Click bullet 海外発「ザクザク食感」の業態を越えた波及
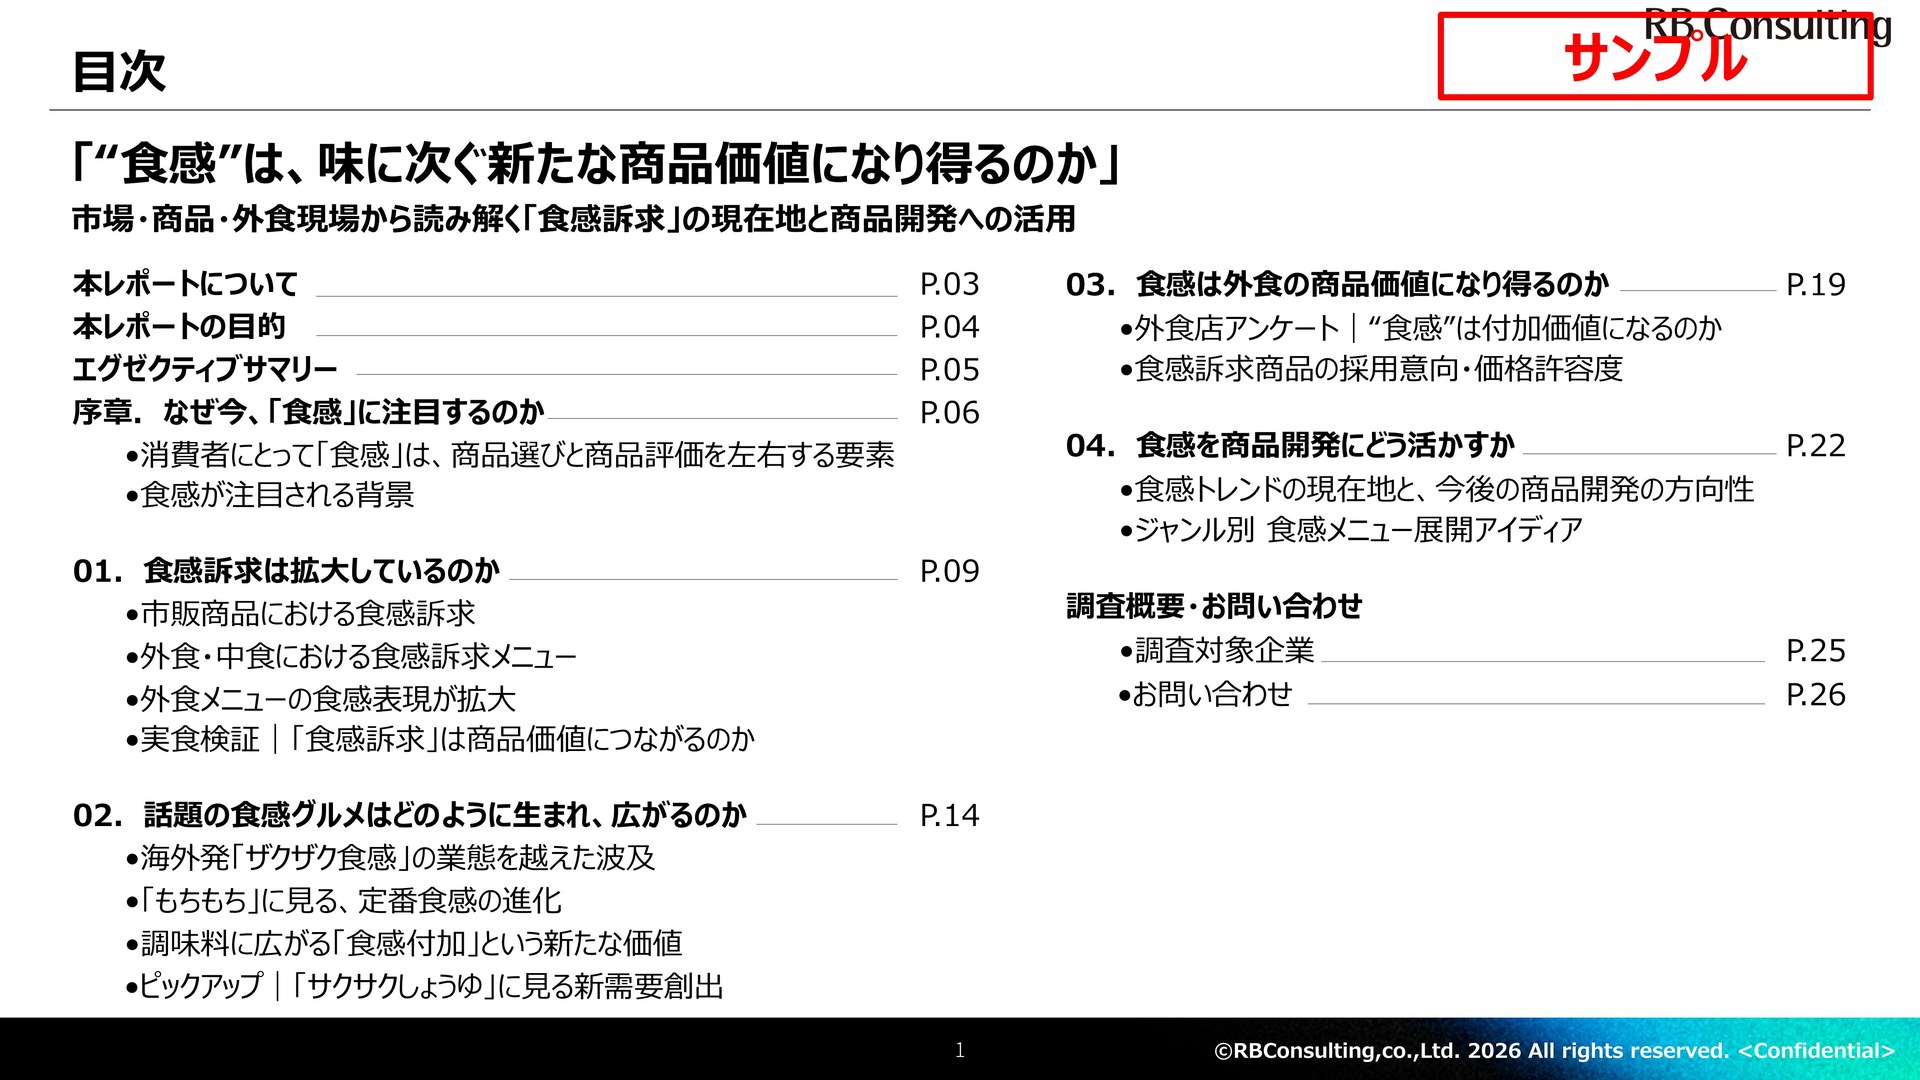Viewport: 1920px width, 1080px height. click(390, 857)
